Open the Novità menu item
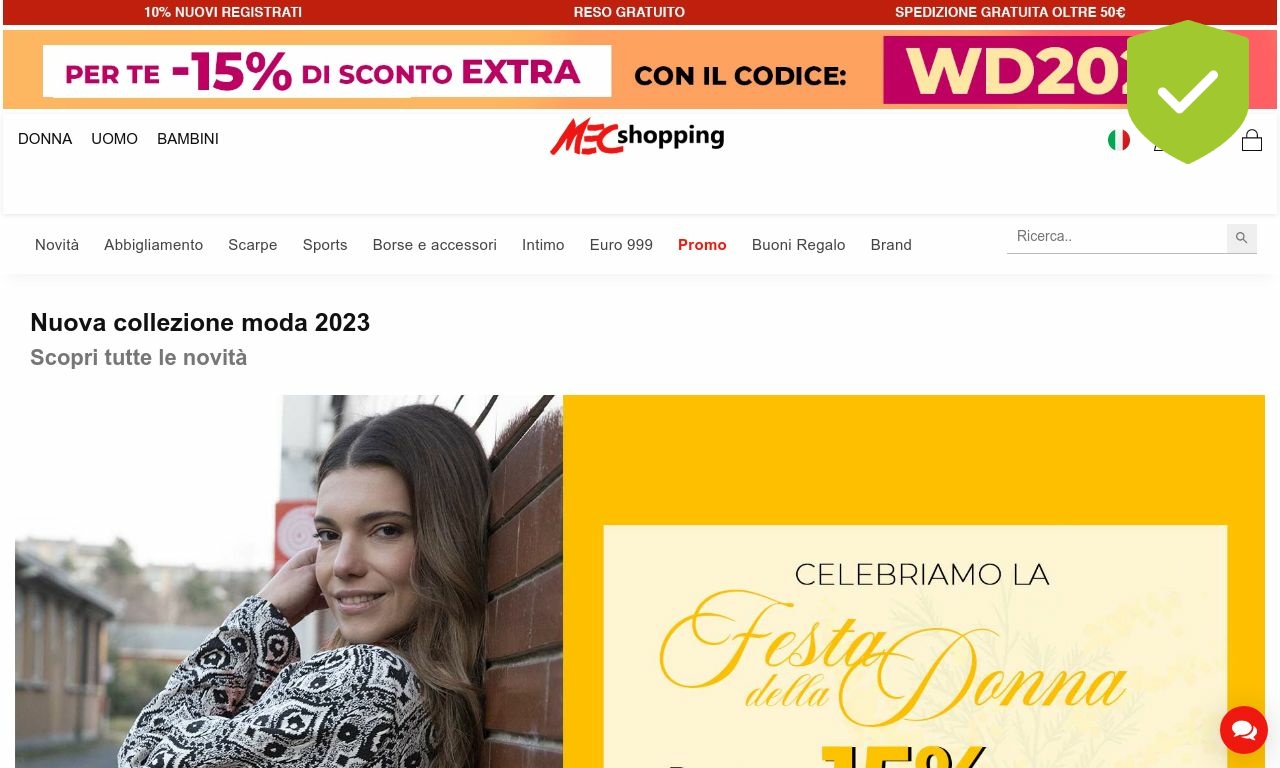This screenshot has height=768, width=1280. click(57, 245)
